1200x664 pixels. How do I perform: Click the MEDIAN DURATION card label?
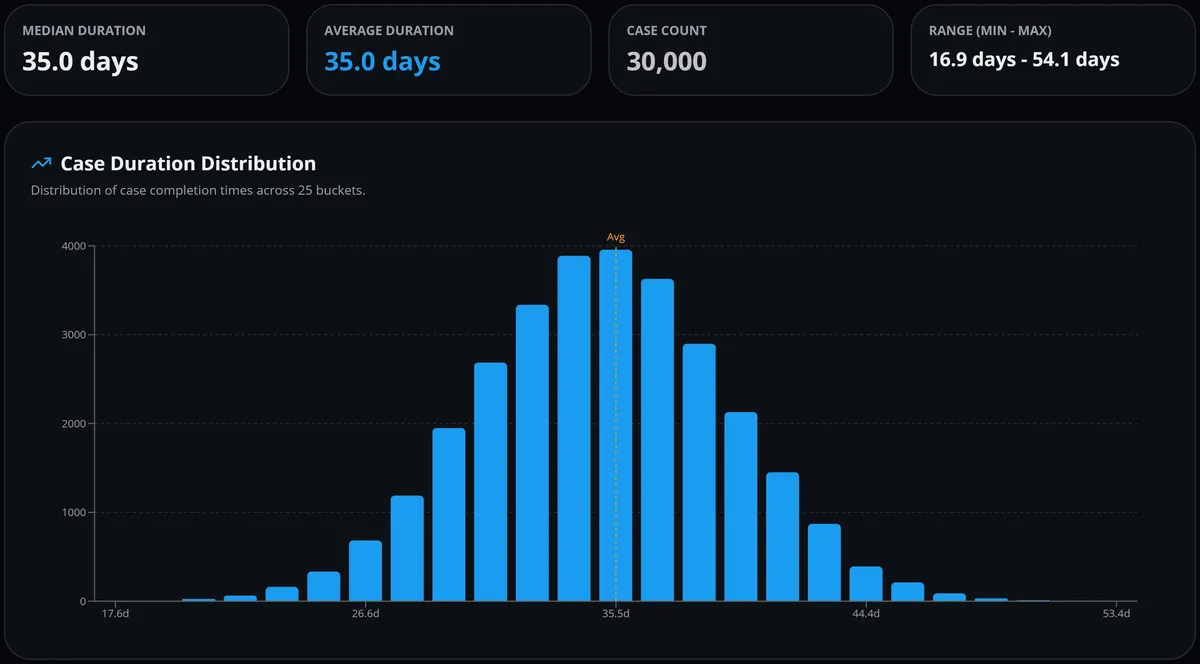tap(84, 31)
